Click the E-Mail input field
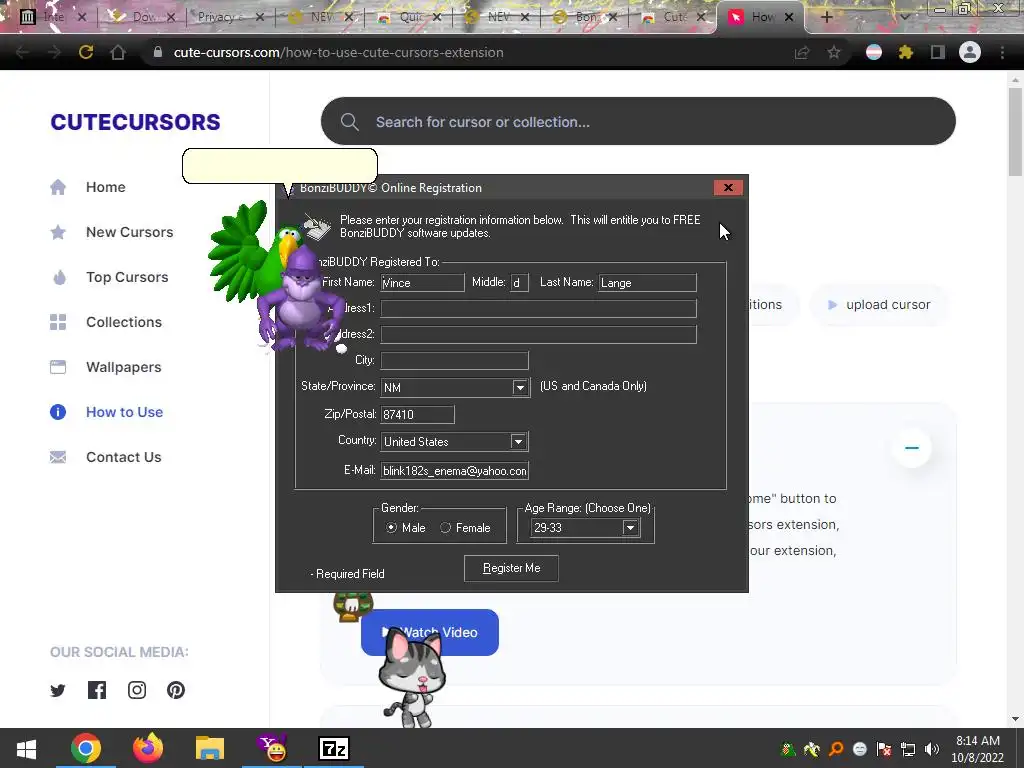 [455, 471]
